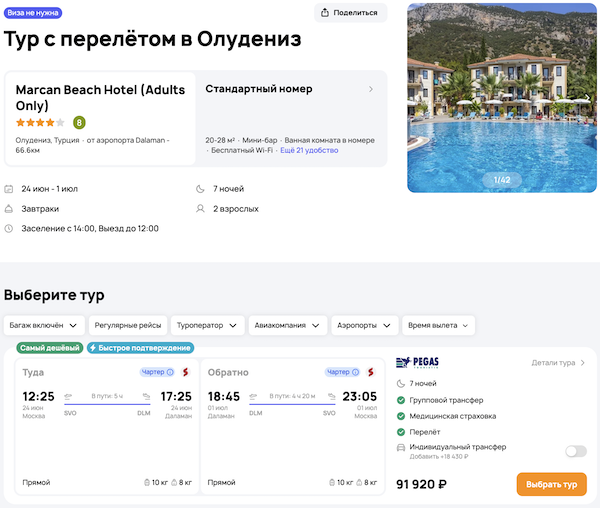This screenshot has height=508, width=600.
Task: Click the share icon next to Поделиться
Action: pos(327,13)
